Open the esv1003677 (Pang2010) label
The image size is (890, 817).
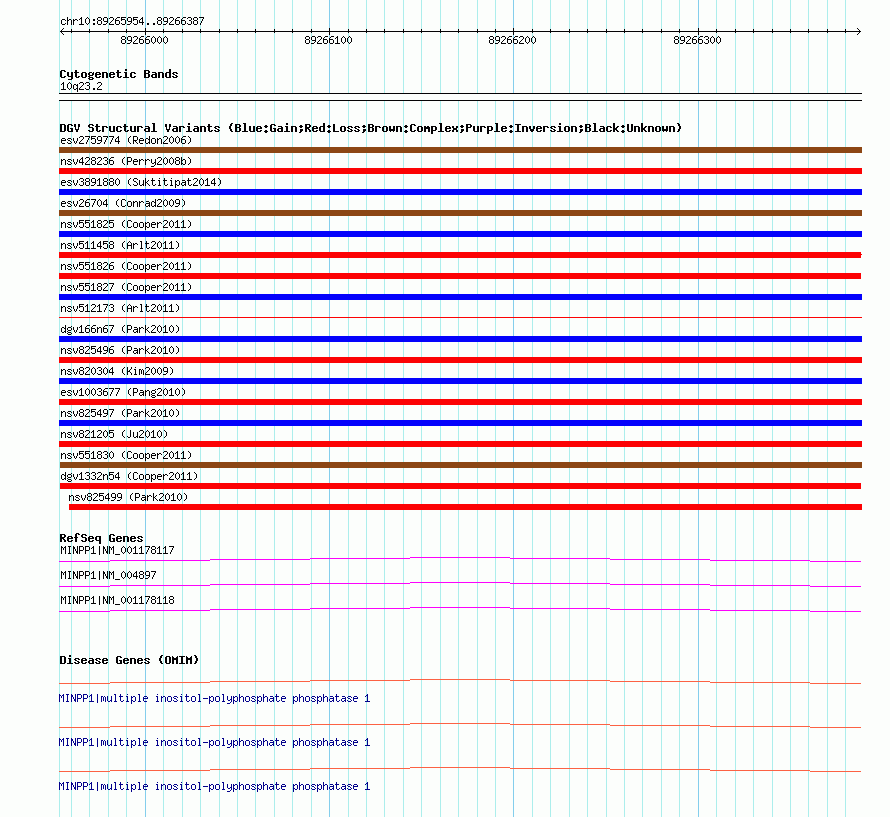point(123,392)
